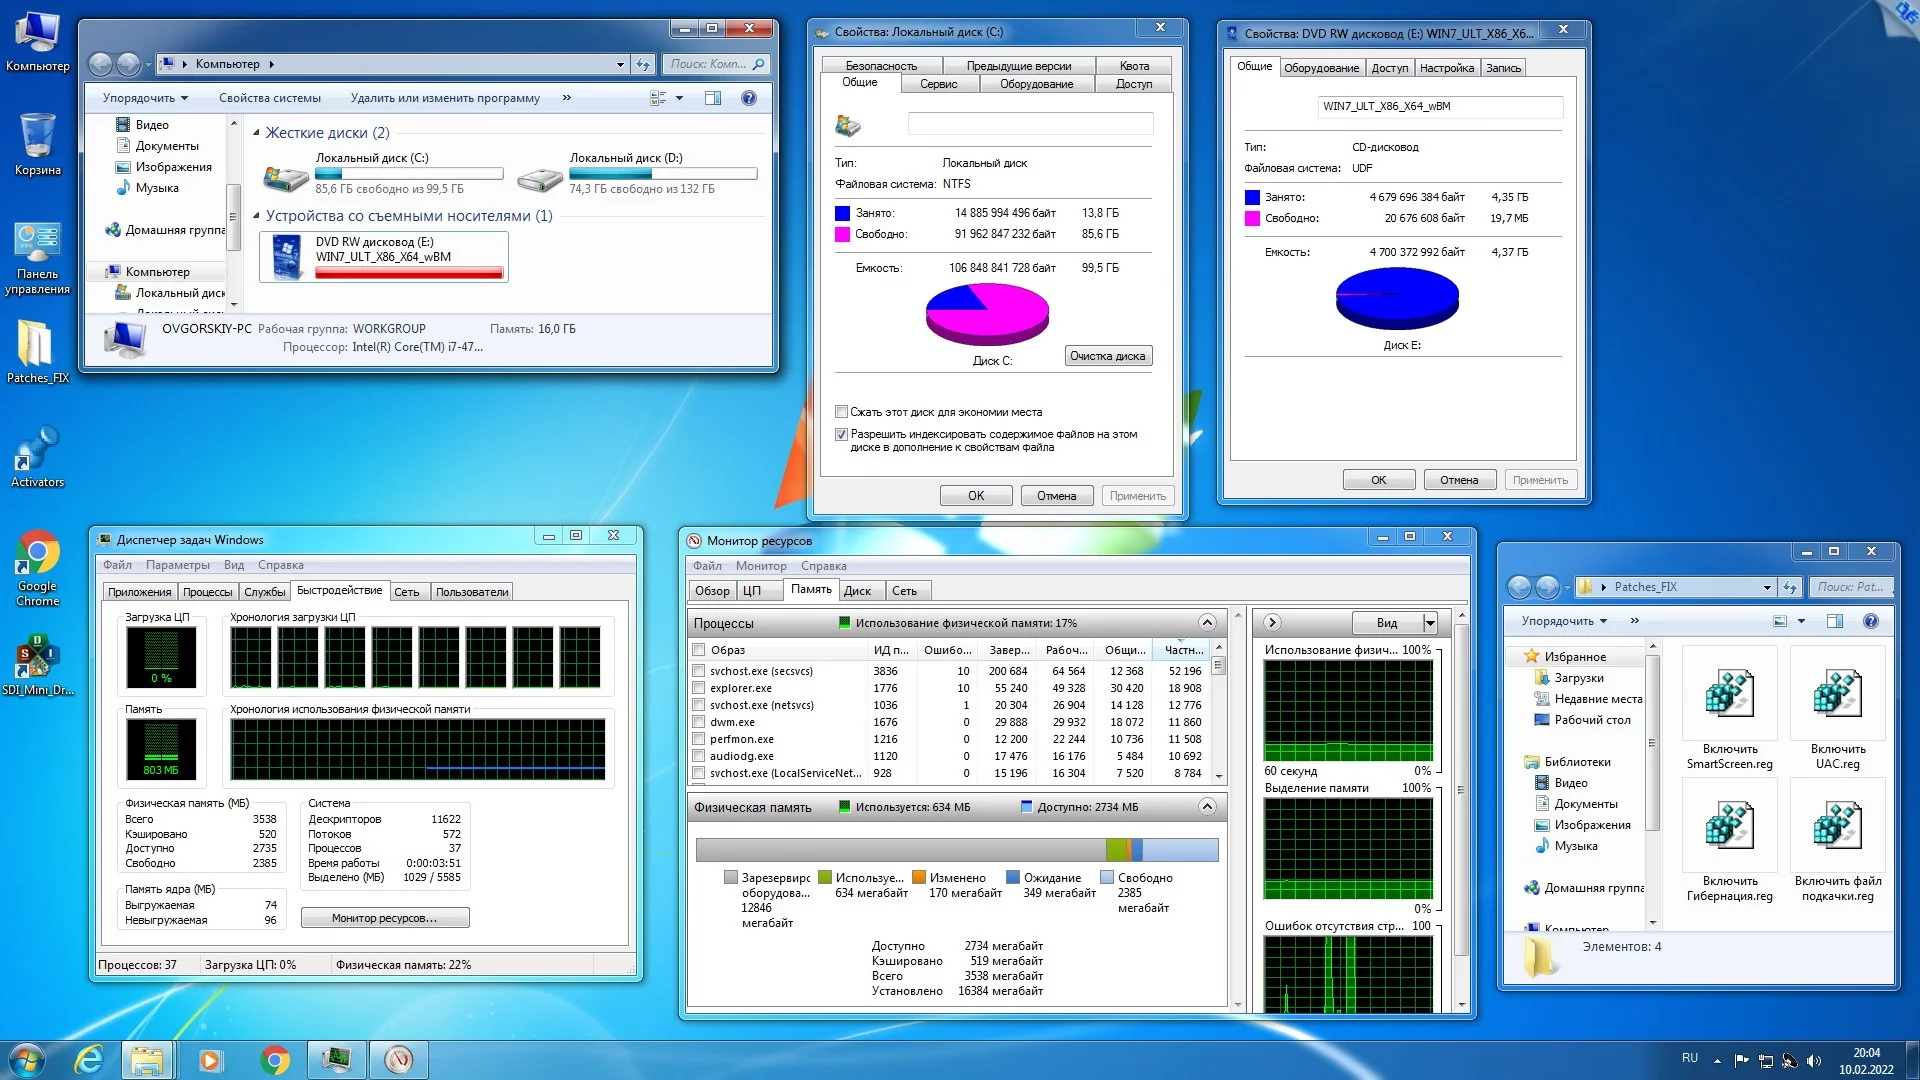Check the explorer.exe process checkbox
The height and width of the screenshot is (1080, 1920).
[699, 688]
